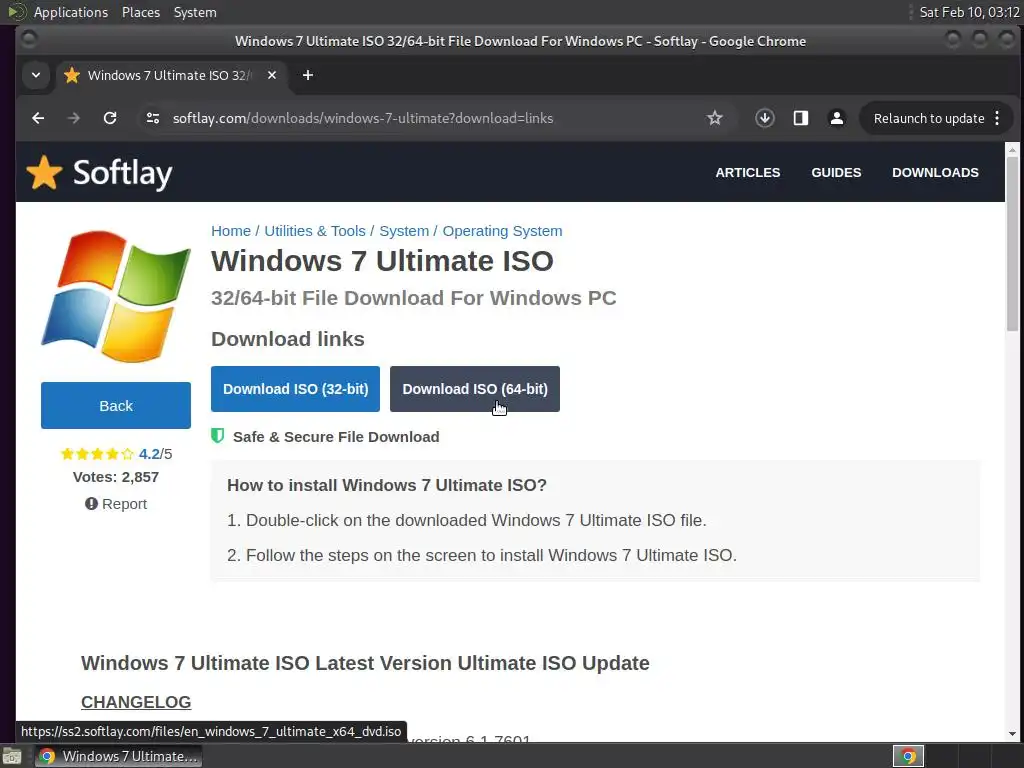Click the desktop logo icon beside Applications
The image size is (1024, 768).
16,12
